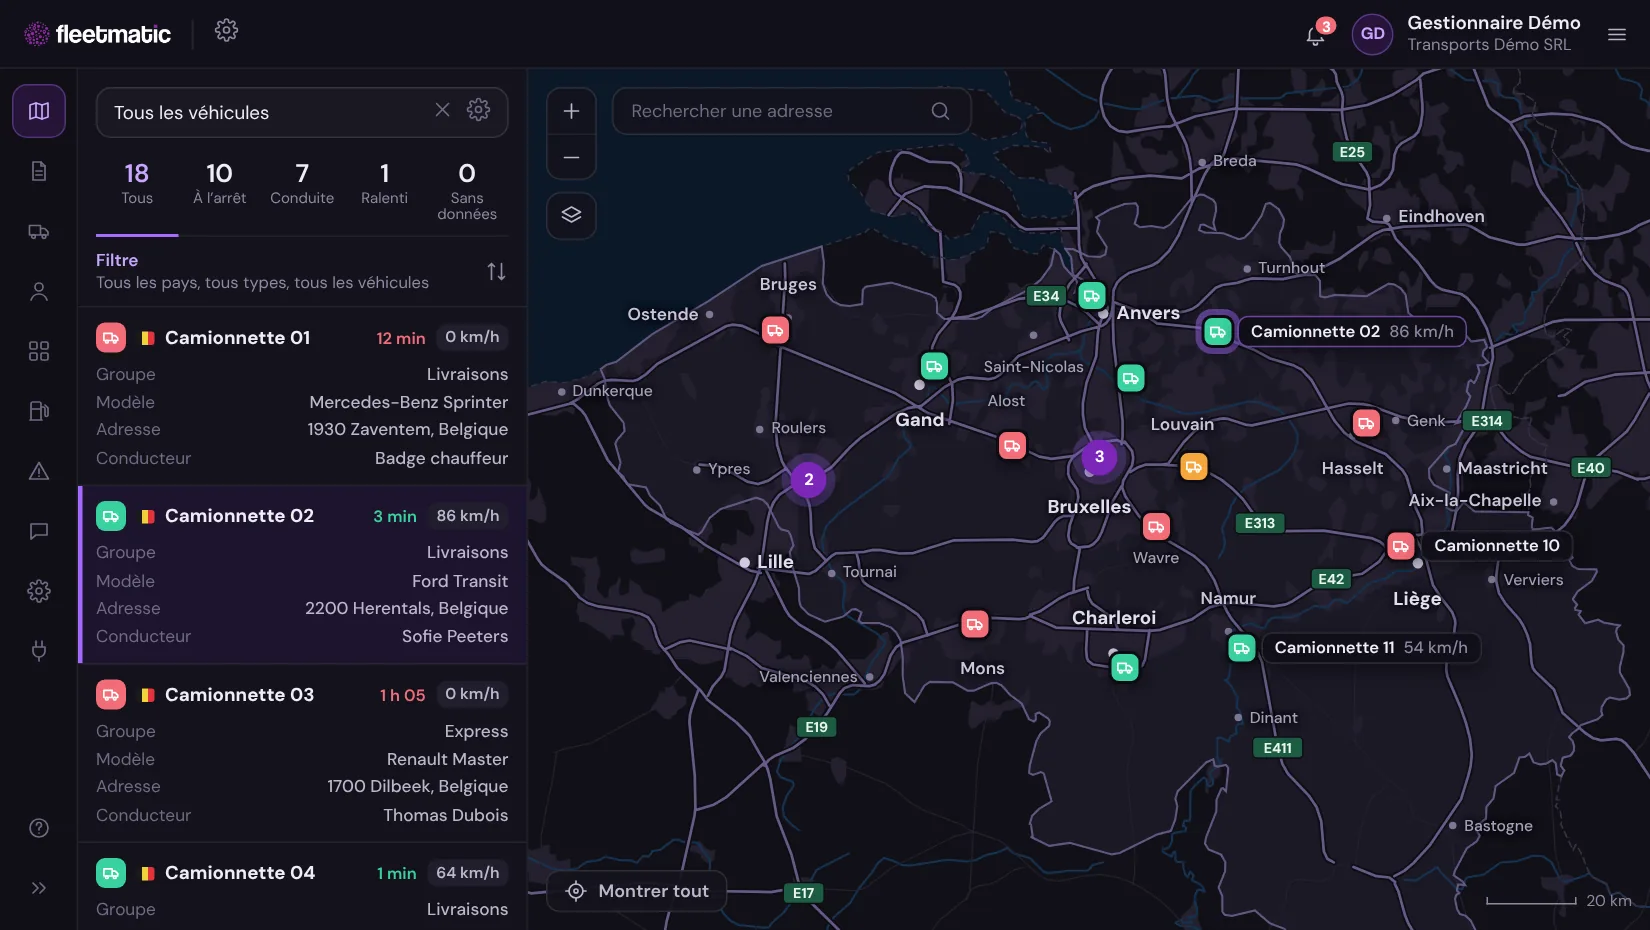The image size is (1650, 930).
Task: Click the orange vehicle marker near Louvain
Action: tap(1194, 467)
